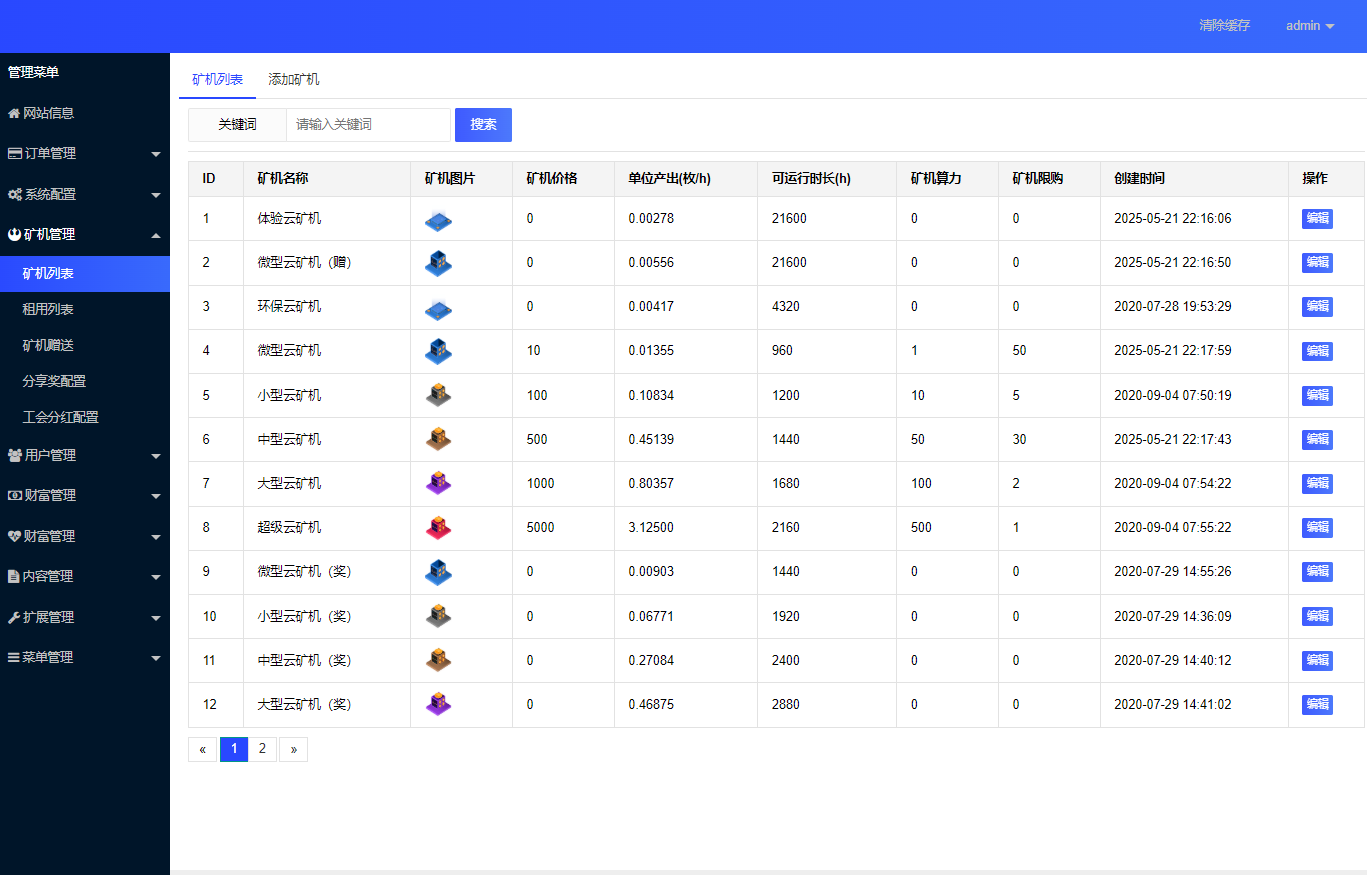Image resolution: width=1367 pixels, height=875 pixels.
Task: Select the 用户管理 users icon in sidebar
Action: (14, 455)
